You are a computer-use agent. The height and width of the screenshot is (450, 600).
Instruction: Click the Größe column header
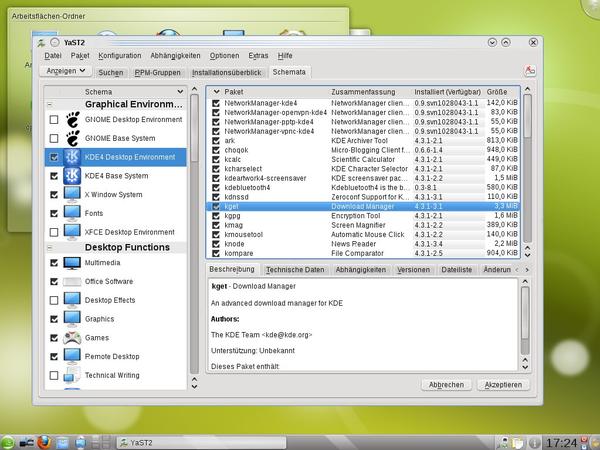click(x=502, y=92)
